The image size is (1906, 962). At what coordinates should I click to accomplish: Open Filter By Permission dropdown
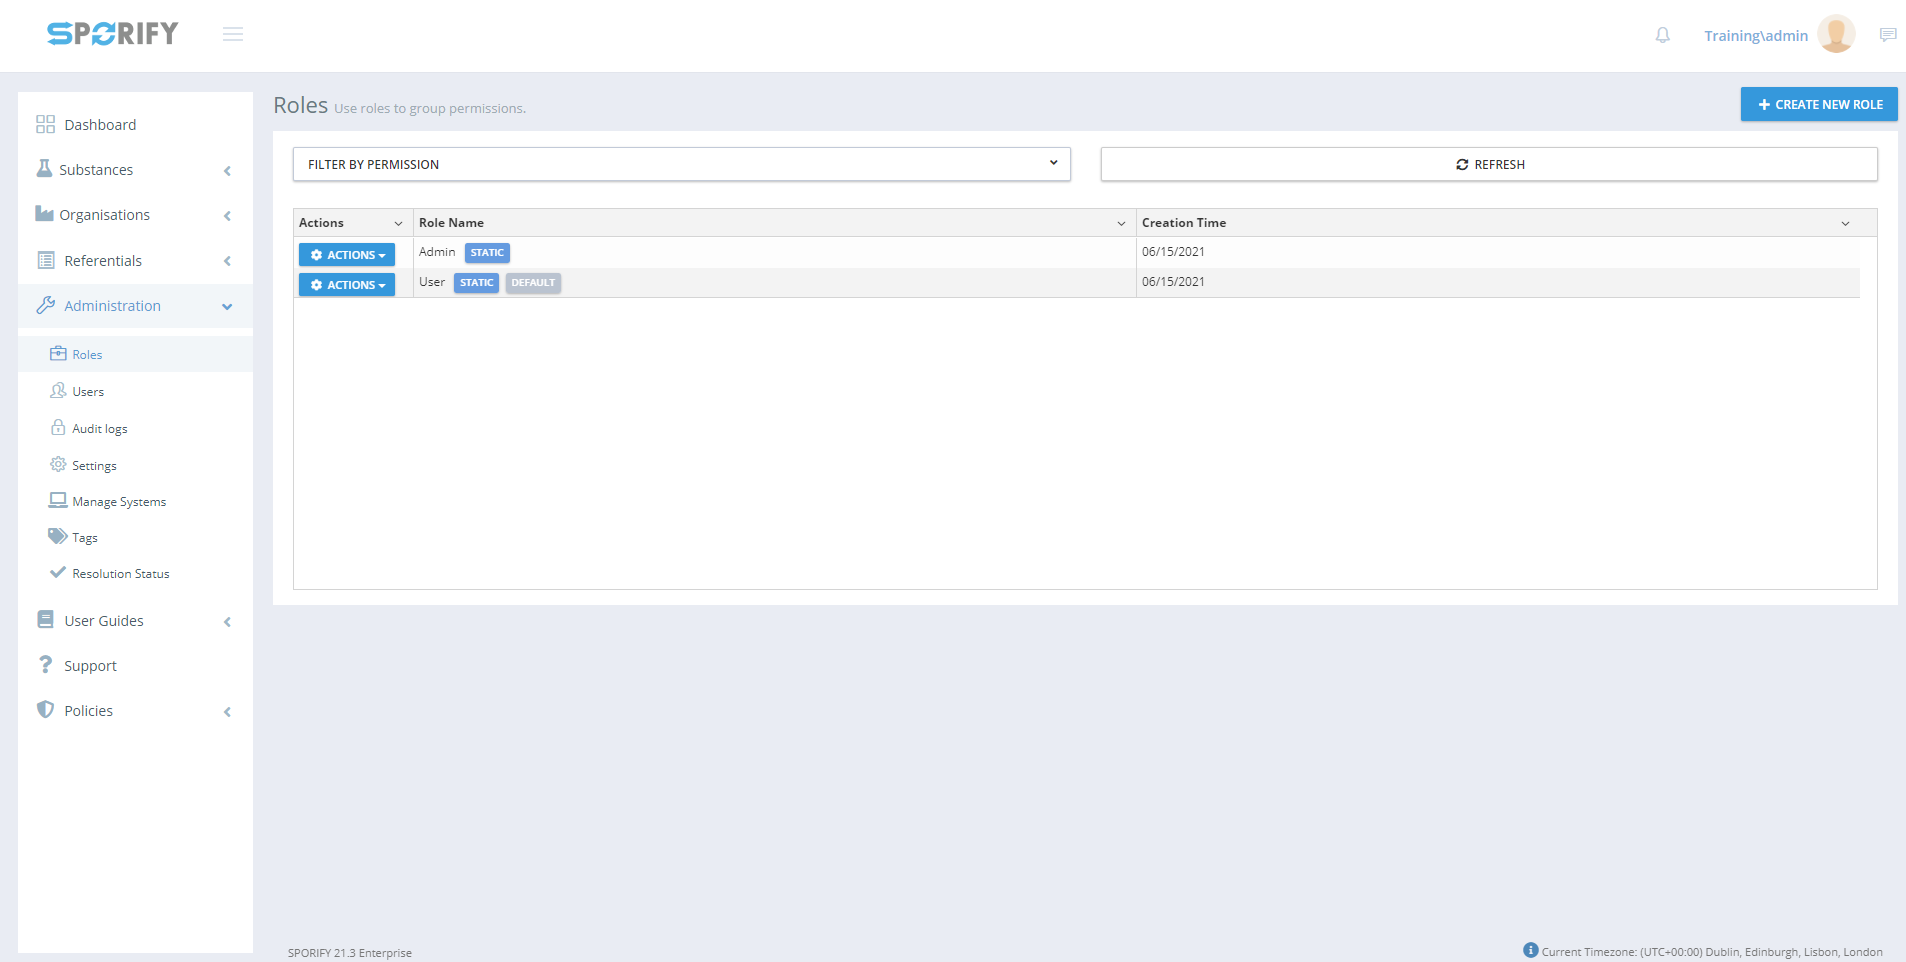click(681, 164)
